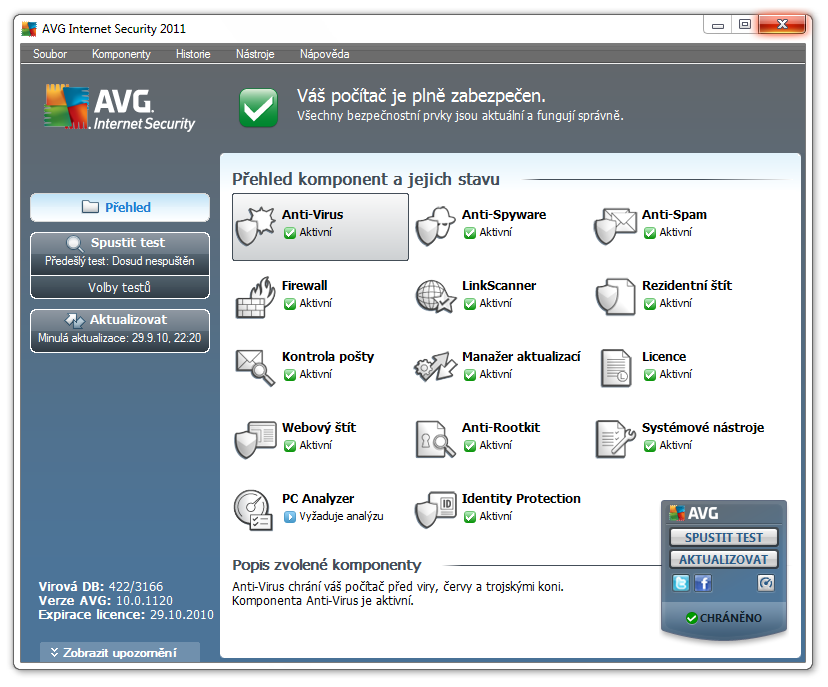Open the Anti-Spyware component icon
The image size is (828, 687).
pos(435,226)
